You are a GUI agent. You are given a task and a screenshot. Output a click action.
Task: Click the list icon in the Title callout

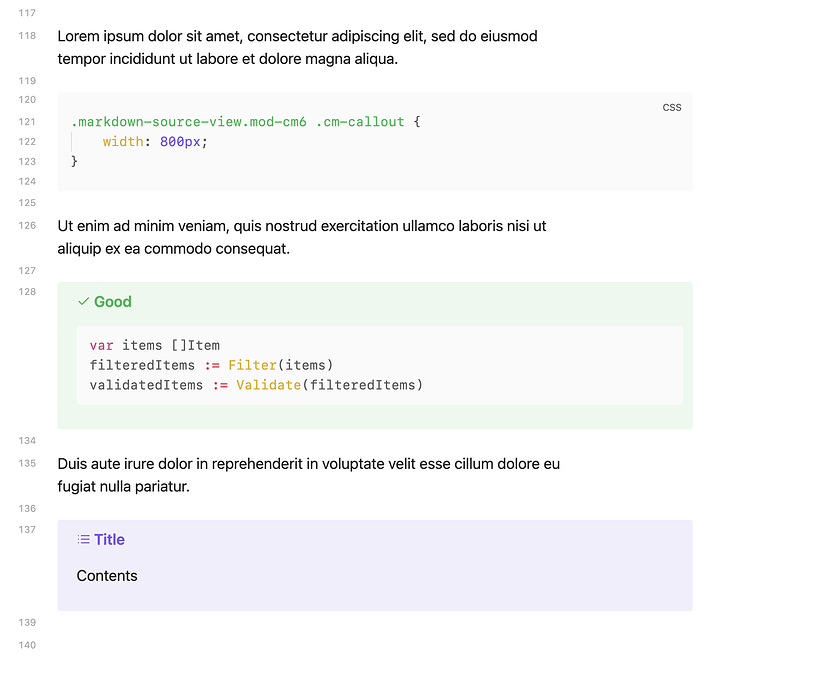click(x=84, y=539)
